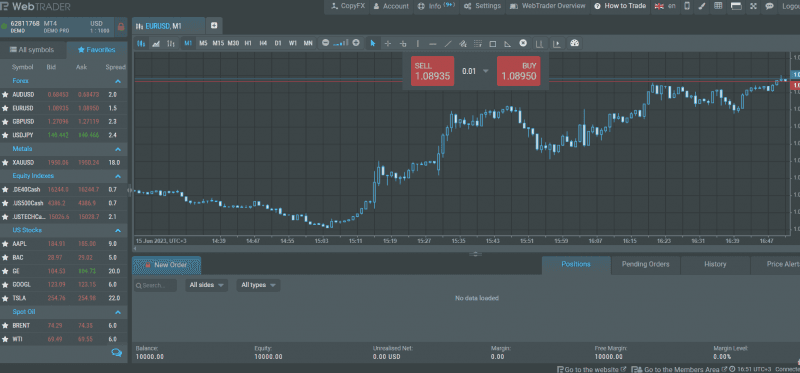800x373 pixels.
Task: Follow the Go to the website link
Action: 591,369
